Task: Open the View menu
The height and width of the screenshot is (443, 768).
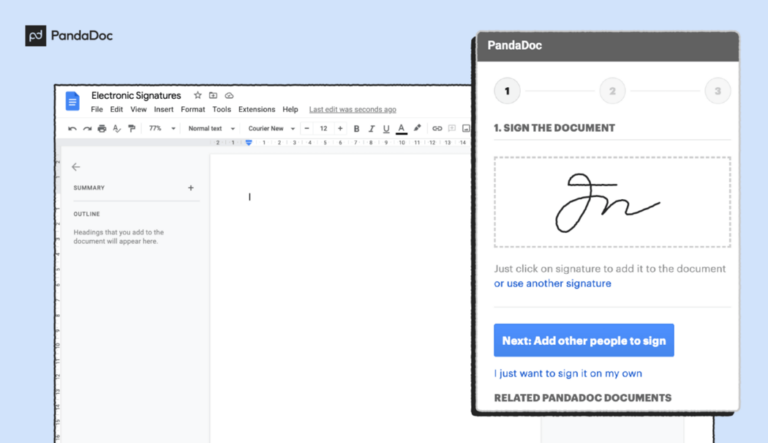Action: (x=138, y=109)
